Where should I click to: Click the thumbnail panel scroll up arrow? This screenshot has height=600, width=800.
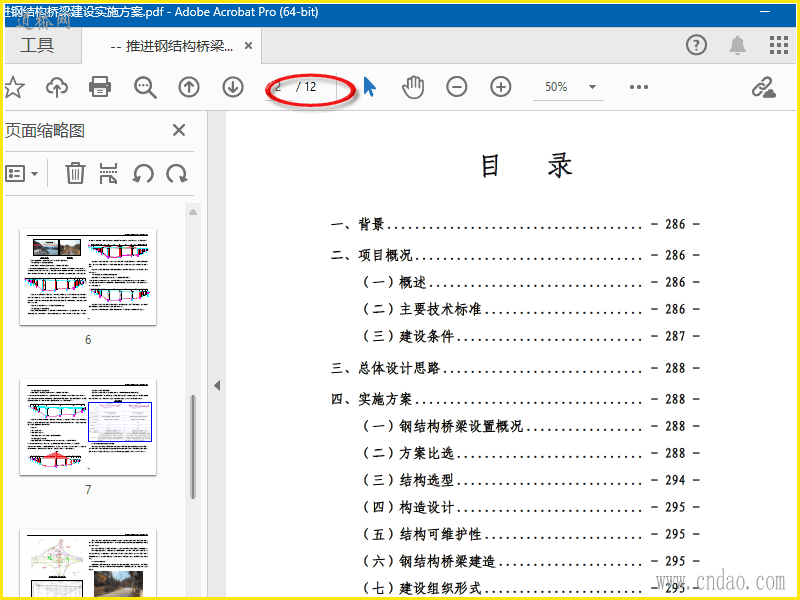pos(193,212)
